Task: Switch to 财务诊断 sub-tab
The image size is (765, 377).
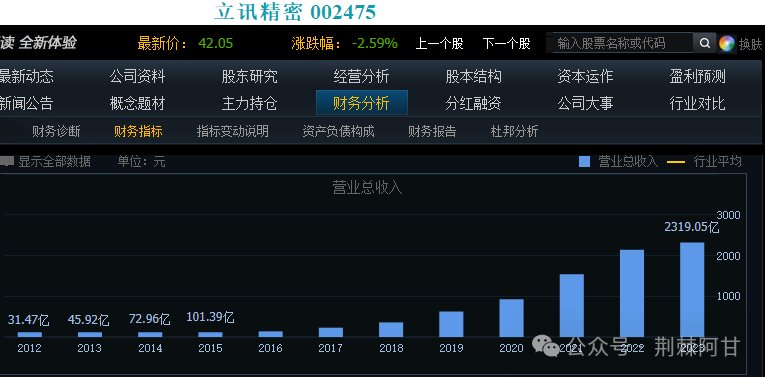Action: [x=56, y=131]
